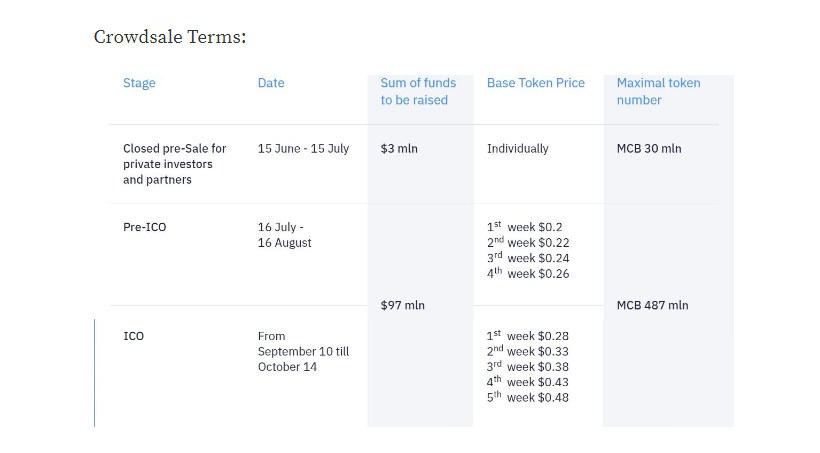Select the $97 mln funds cell

(403, 305)
